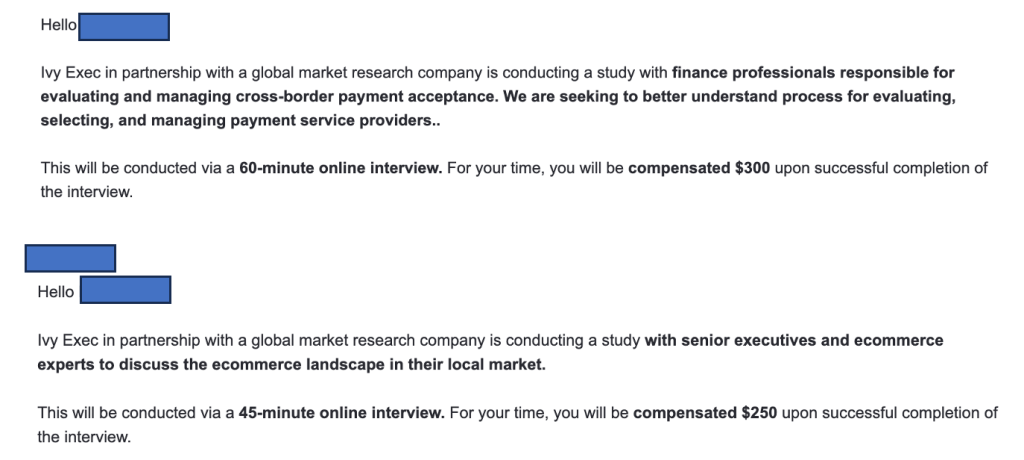Click the first email's Hello greeting
Viewport: 1024px width, 460px height.
[x=59, y=25]
